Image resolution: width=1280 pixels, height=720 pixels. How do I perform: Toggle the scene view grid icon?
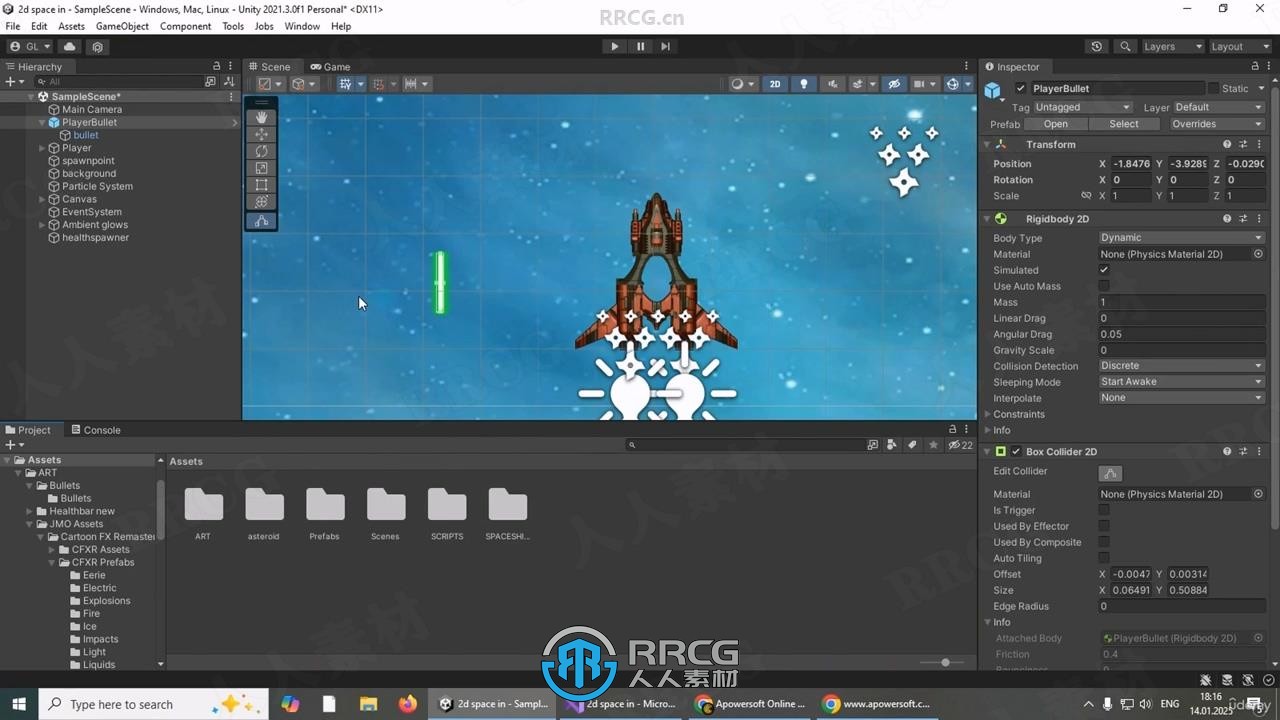coord(345,84)
